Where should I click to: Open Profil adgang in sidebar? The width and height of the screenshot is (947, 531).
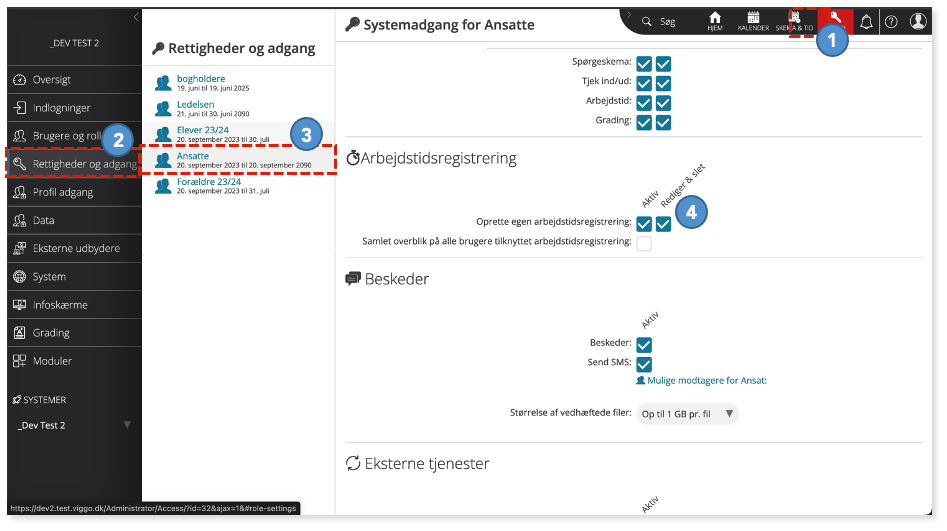point(74,192)
